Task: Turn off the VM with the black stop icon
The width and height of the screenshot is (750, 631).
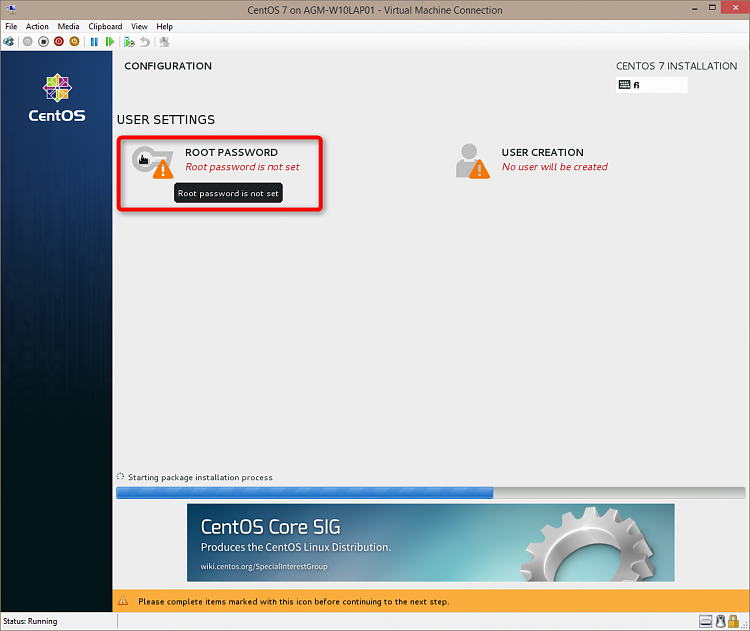Action: [x=44, y=42]
